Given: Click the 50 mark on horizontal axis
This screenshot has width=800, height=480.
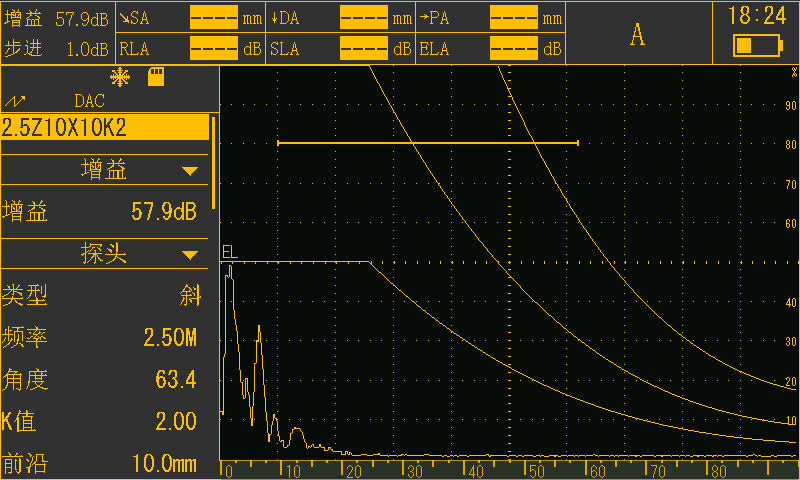Looking at the screenshot, I should (x=536, y=471).
